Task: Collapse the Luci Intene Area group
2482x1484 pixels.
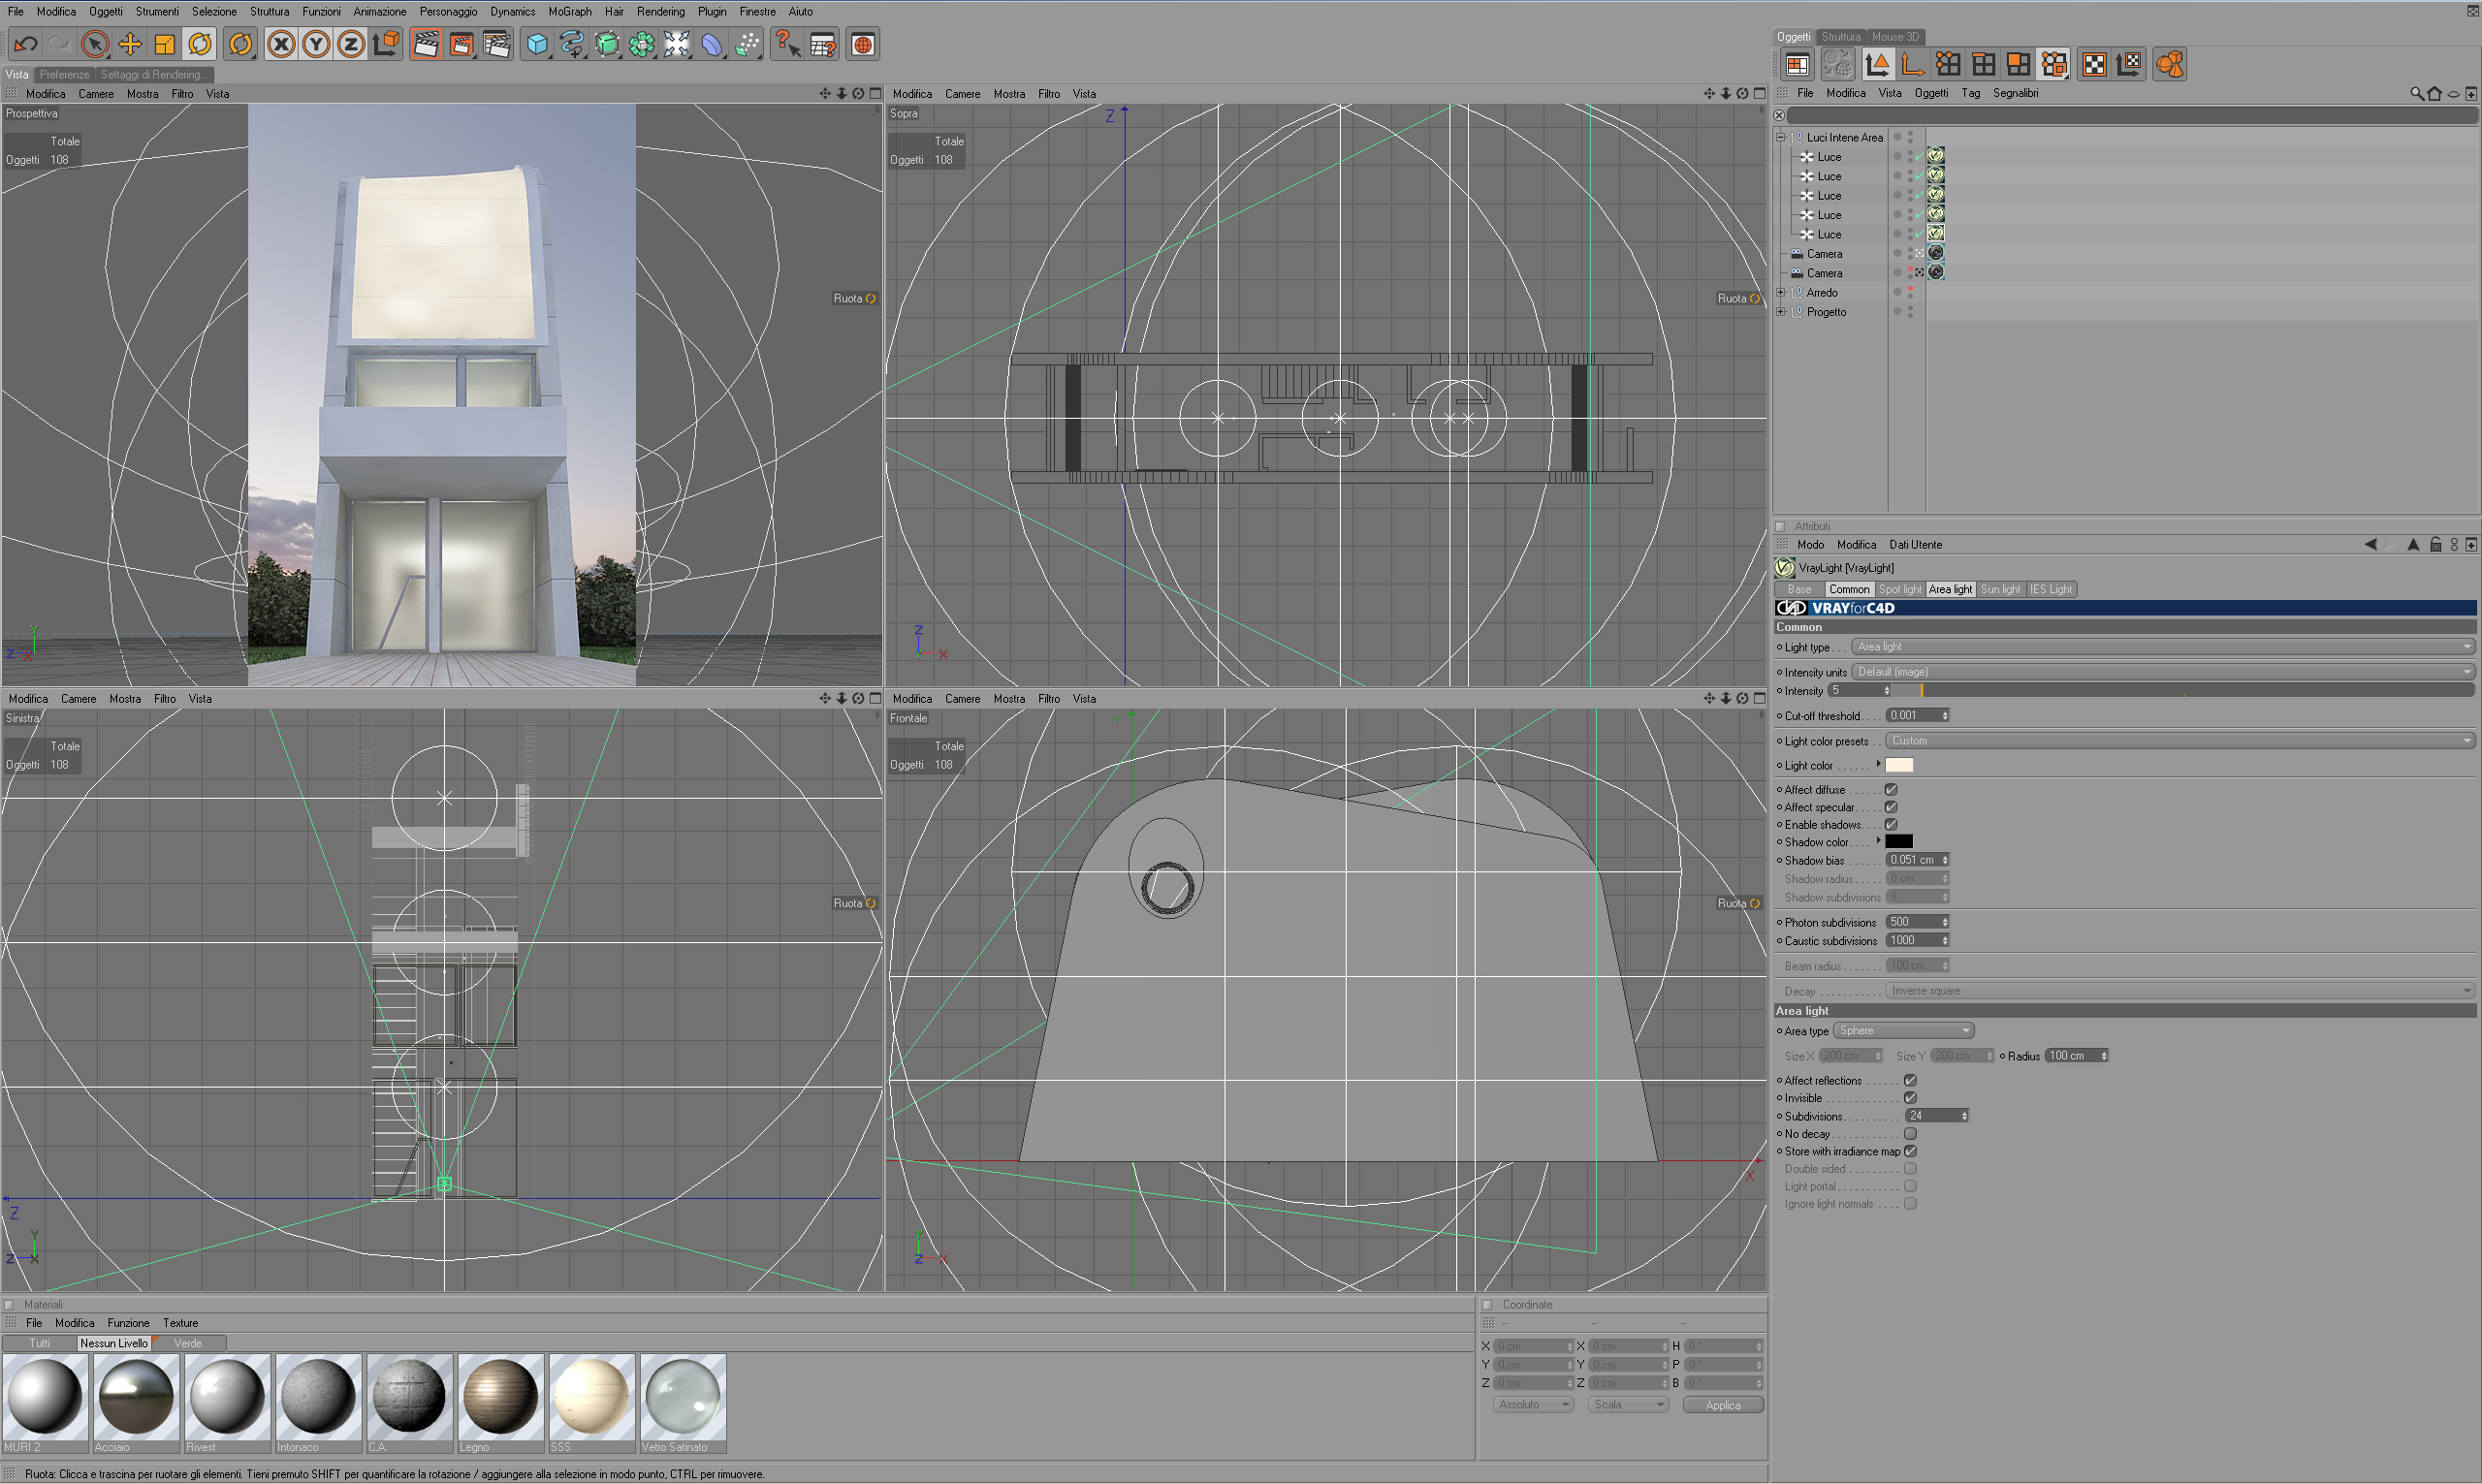Action: 1781,137
